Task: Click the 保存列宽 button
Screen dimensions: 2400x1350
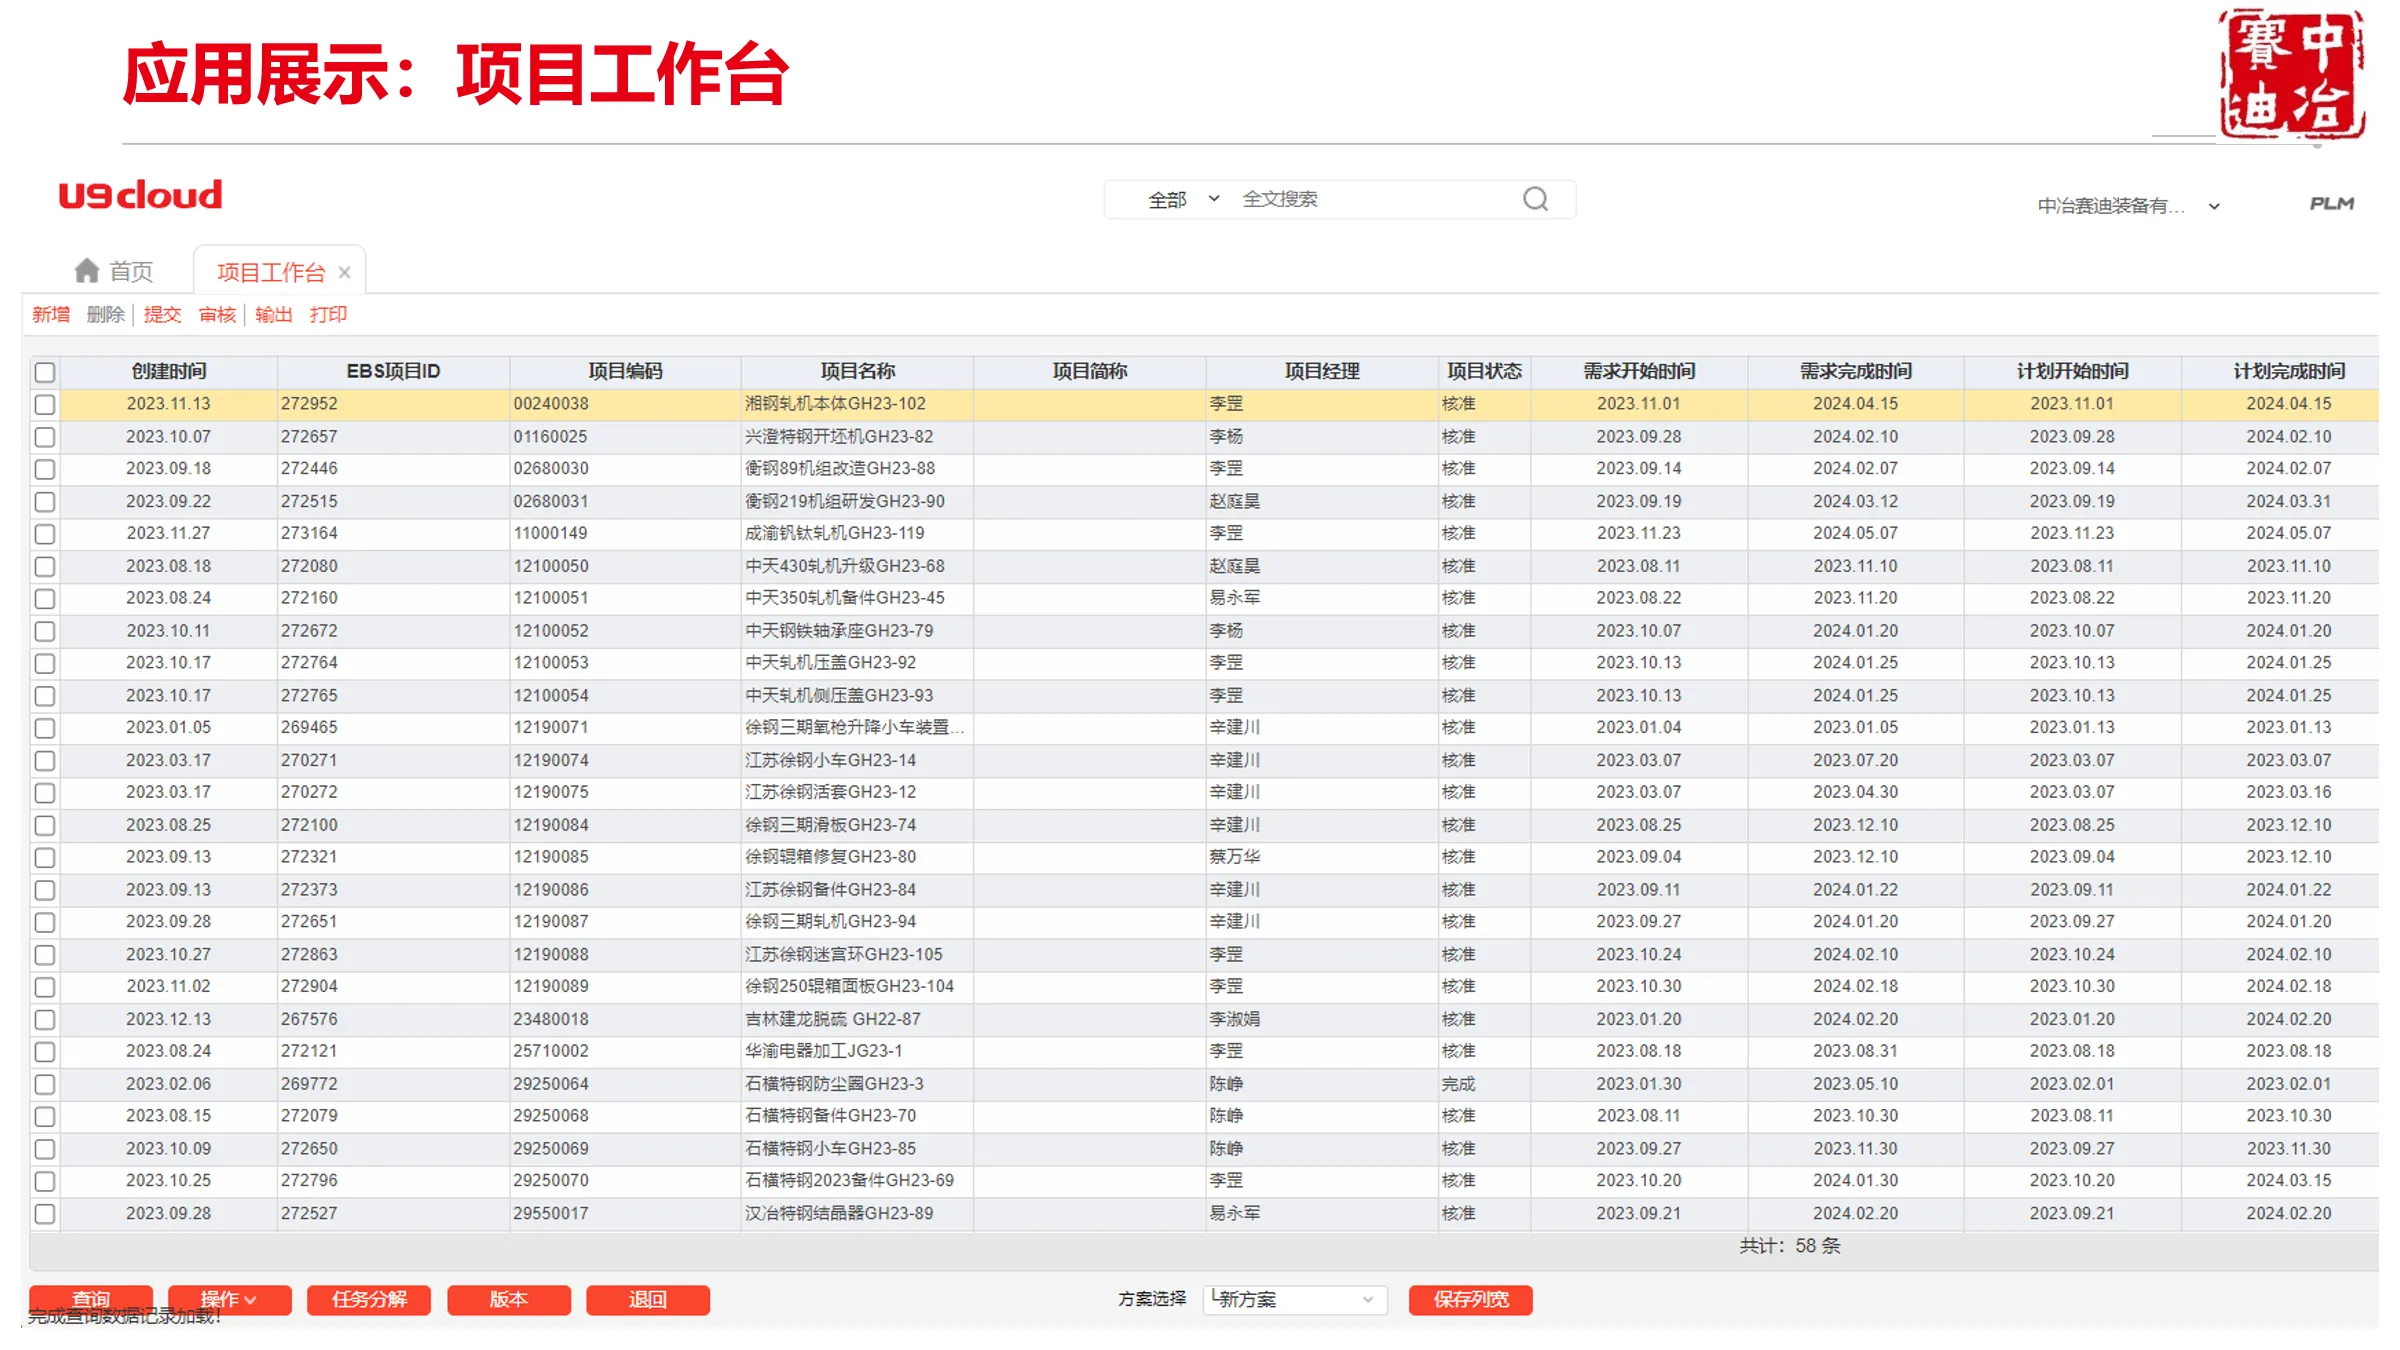Action: click(x=1471, y=1299)
